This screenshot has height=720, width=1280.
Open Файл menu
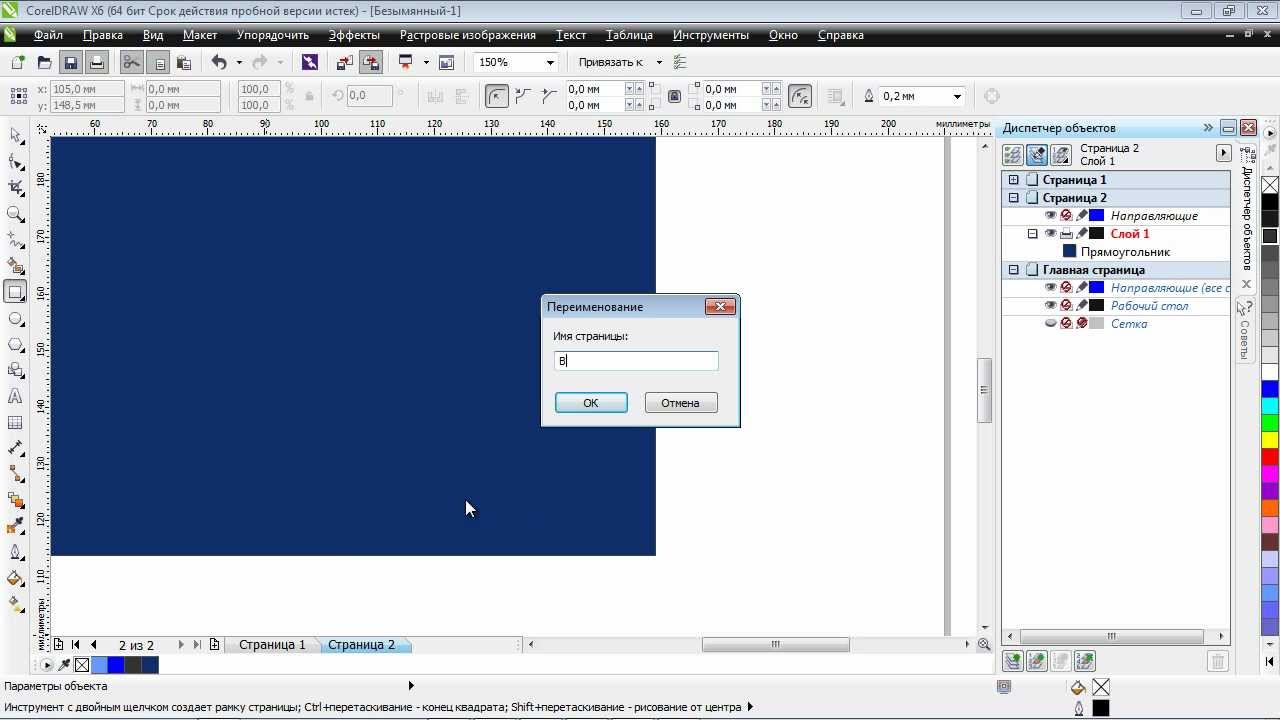(x=48, y=35)
